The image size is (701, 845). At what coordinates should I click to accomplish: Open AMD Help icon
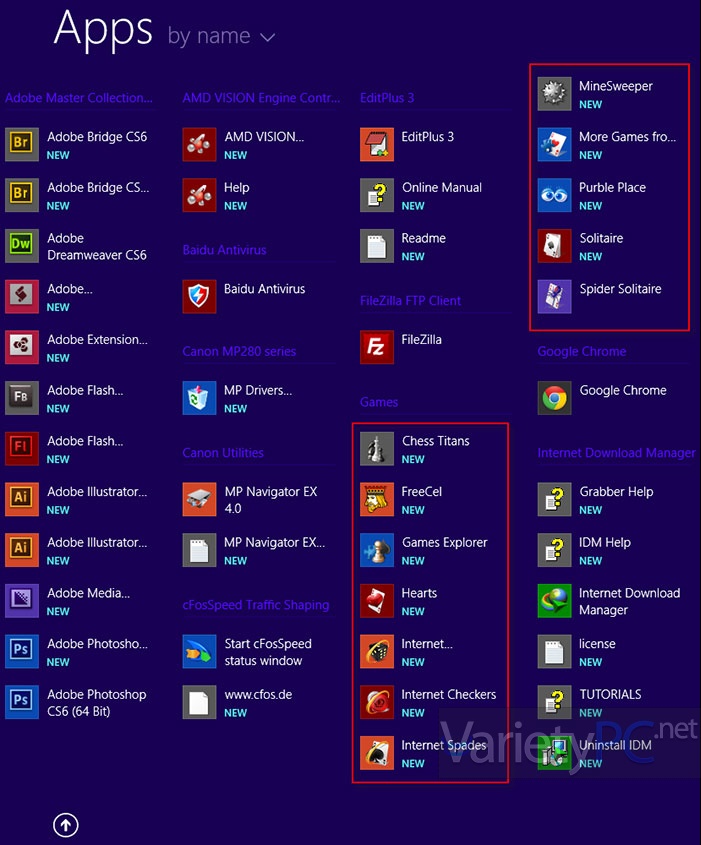(199, 195)
